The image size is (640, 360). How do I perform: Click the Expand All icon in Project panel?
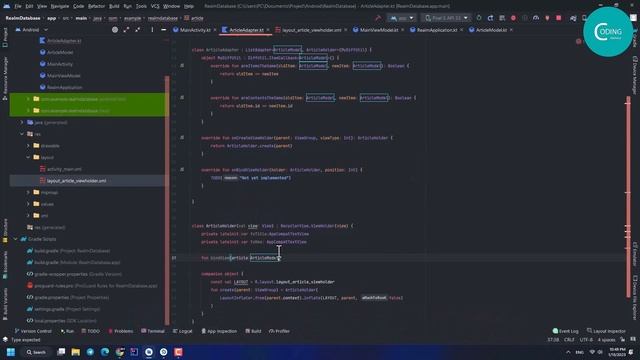126,30
